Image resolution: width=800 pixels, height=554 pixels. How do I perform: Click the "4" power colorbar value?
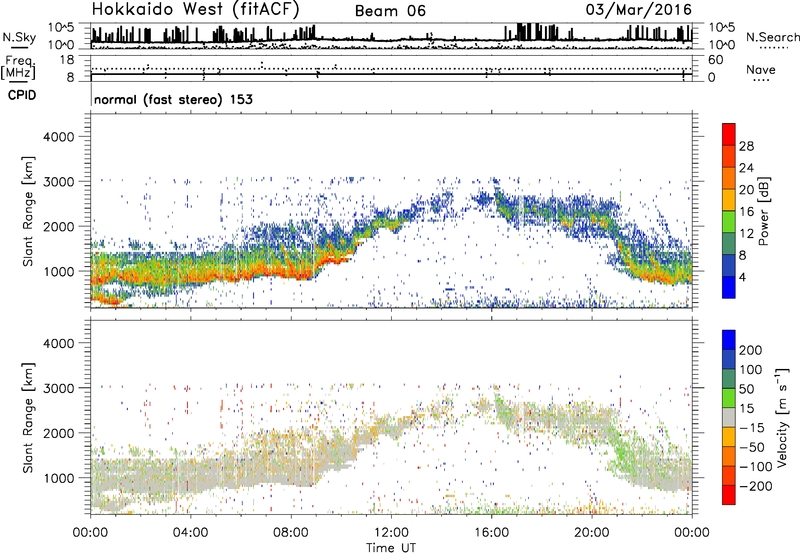(742, 277)
